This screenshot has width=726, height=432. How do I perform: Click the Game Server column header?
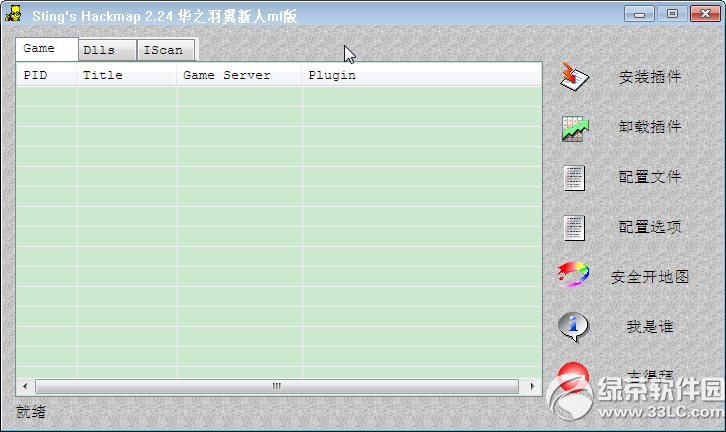[238, 75]
